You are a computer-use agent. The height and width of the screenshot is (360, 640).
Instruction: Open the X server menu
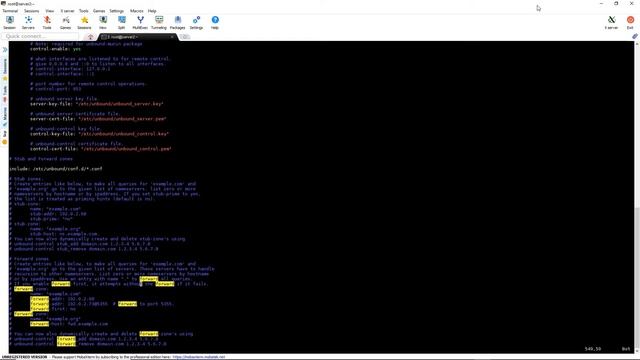click(x=67, y=11)
